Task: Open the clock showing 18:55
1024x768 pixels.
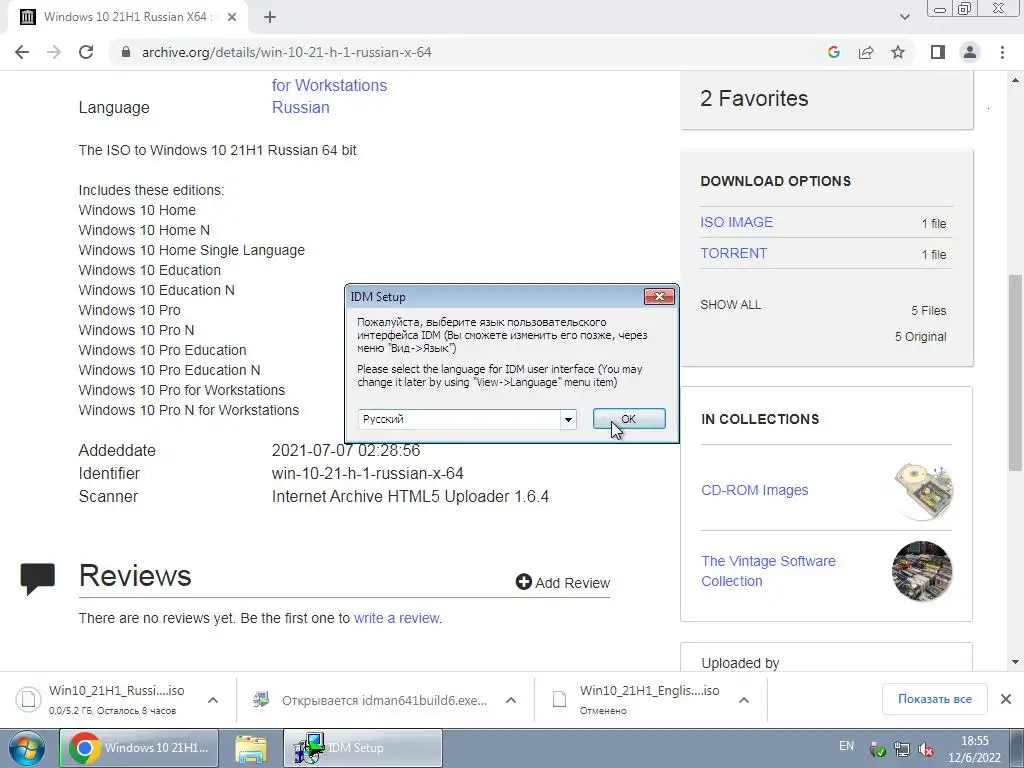Action: click(x=974, y=749)
